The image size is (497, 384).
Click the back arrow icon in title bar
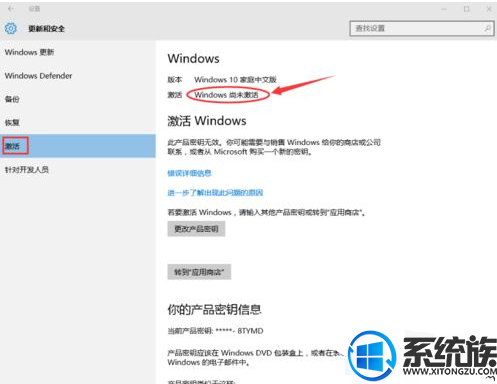(11, 9)
